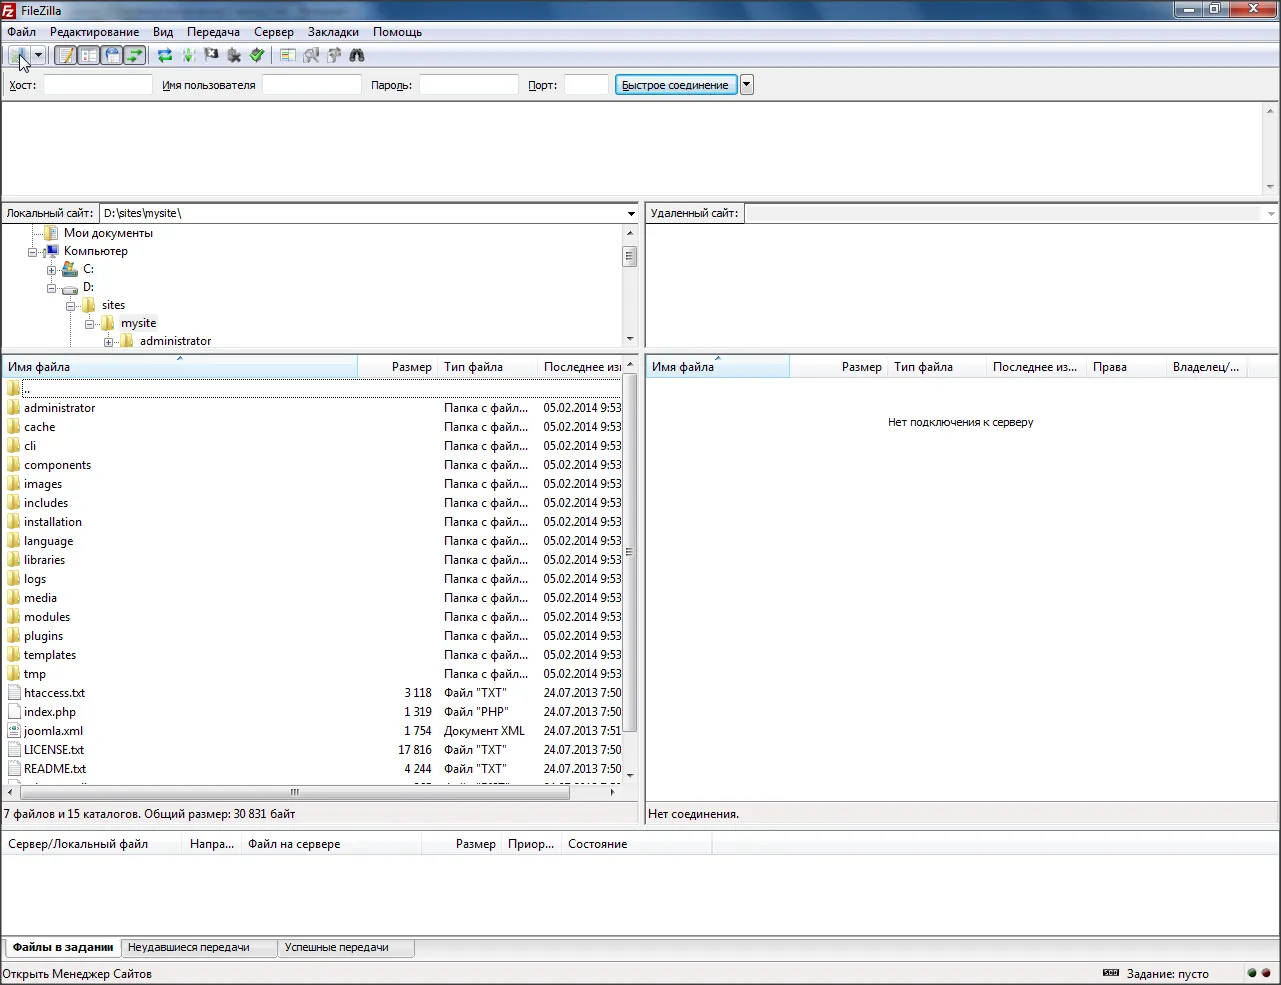
Task: Toggle the message log display
Action: pos(65,56)
